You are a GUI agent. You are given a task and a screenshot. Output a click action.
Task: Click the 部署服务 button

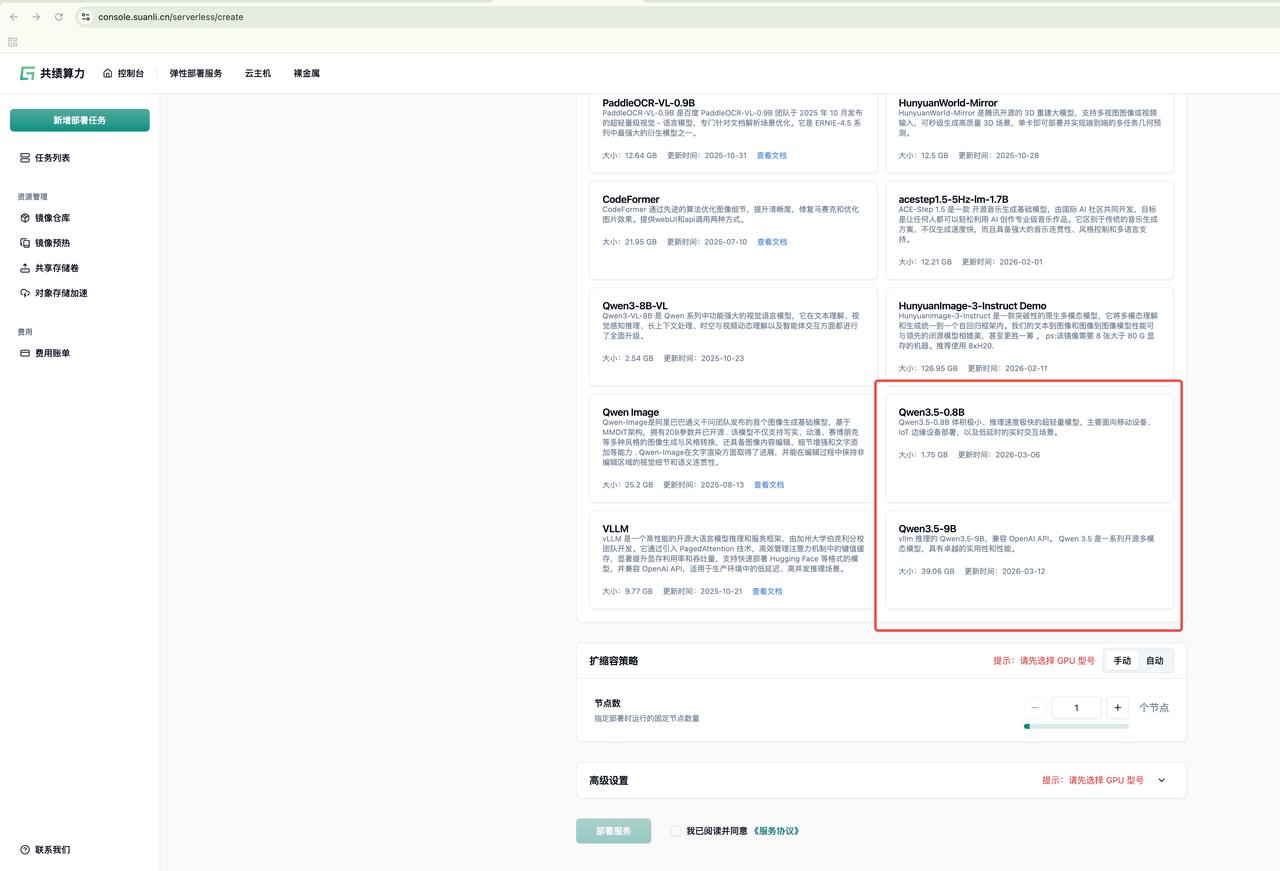(613, 831)
